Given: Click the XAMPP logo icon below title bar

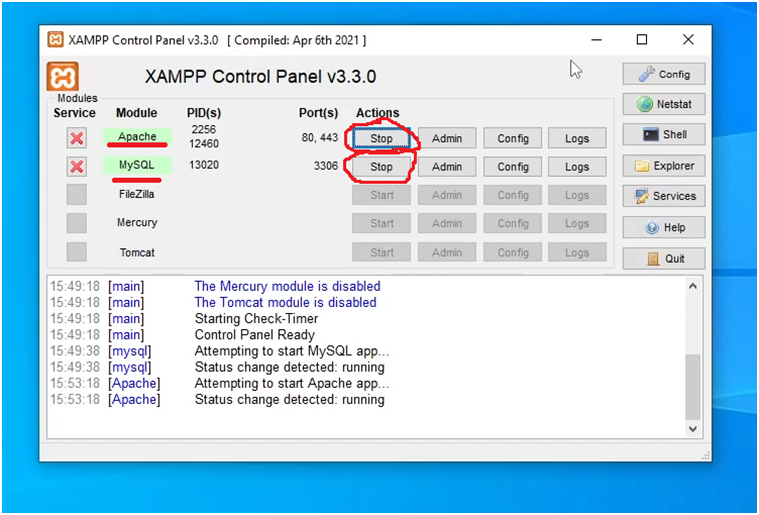Looking at the screenshot, I should [62, 76].
